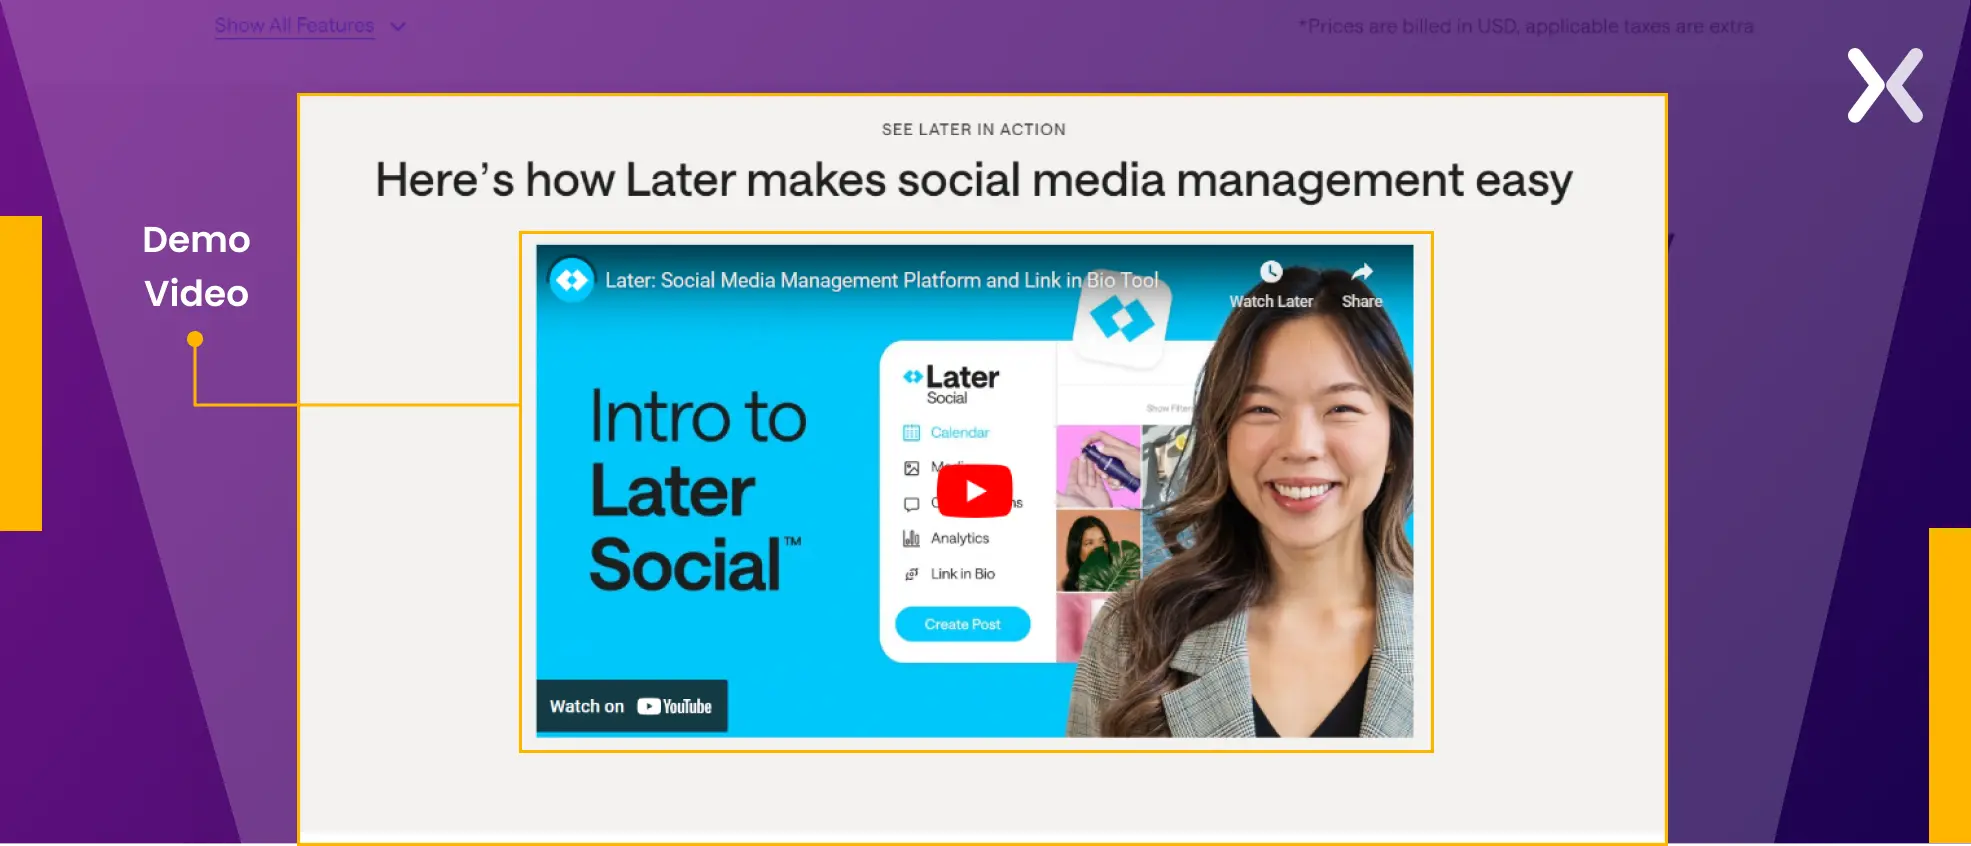The image size is (1971, 846).
Task: Expand the Show All Features chevron
Action: tap(398, 27)
